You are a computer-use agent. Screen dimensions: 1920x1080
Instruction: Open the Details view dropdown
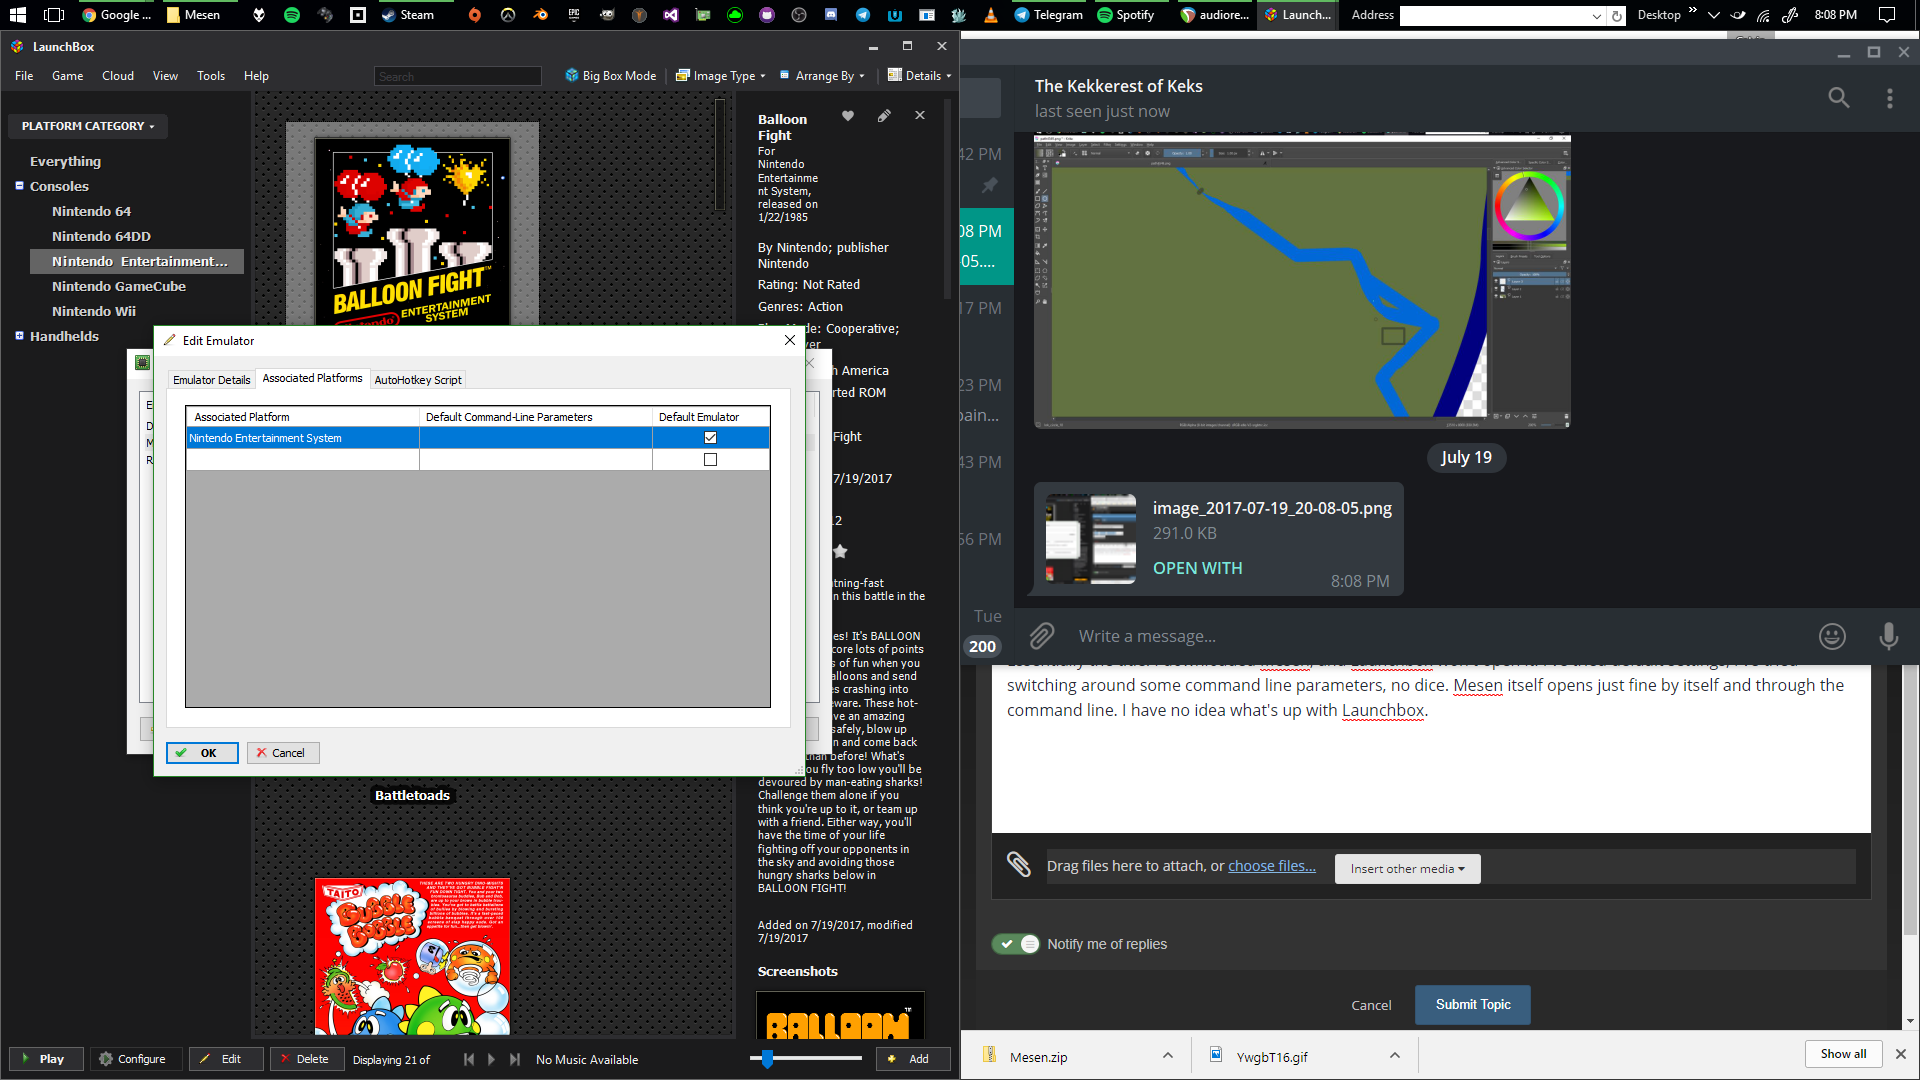(x=919, y=76)
